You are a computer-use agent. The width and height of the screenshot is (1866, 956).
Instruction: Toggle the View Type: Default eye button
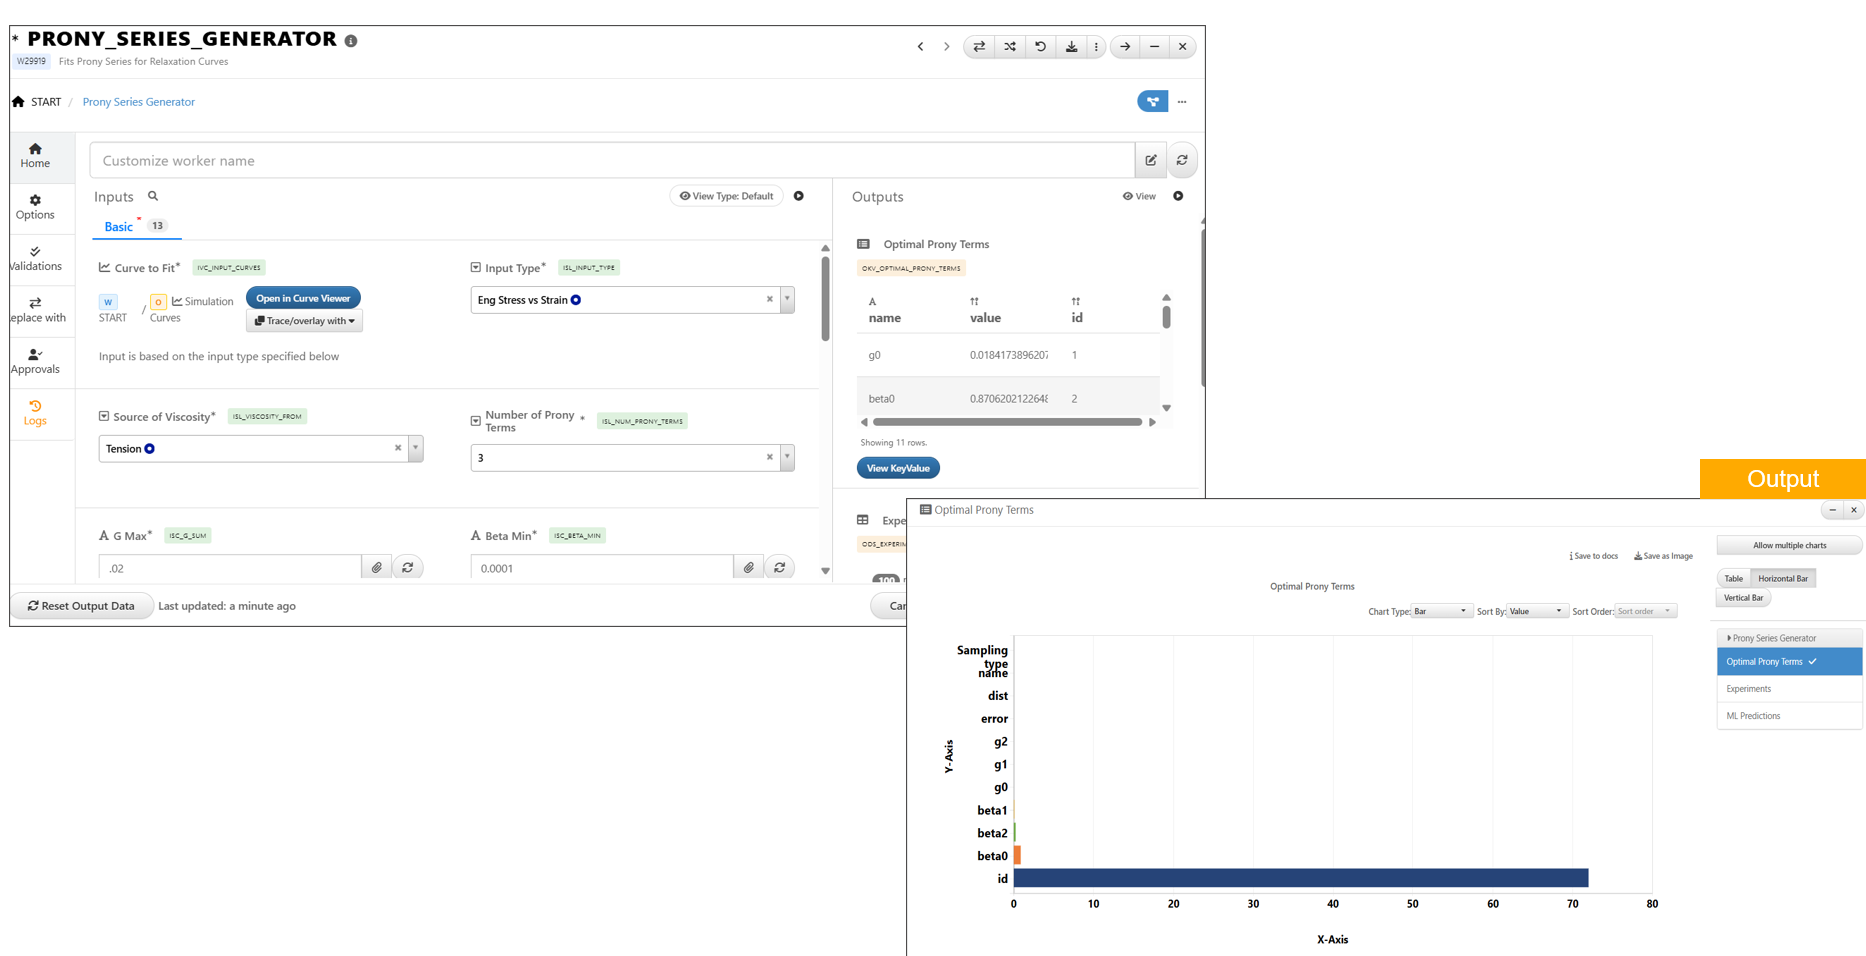click(x=727, y=196)
